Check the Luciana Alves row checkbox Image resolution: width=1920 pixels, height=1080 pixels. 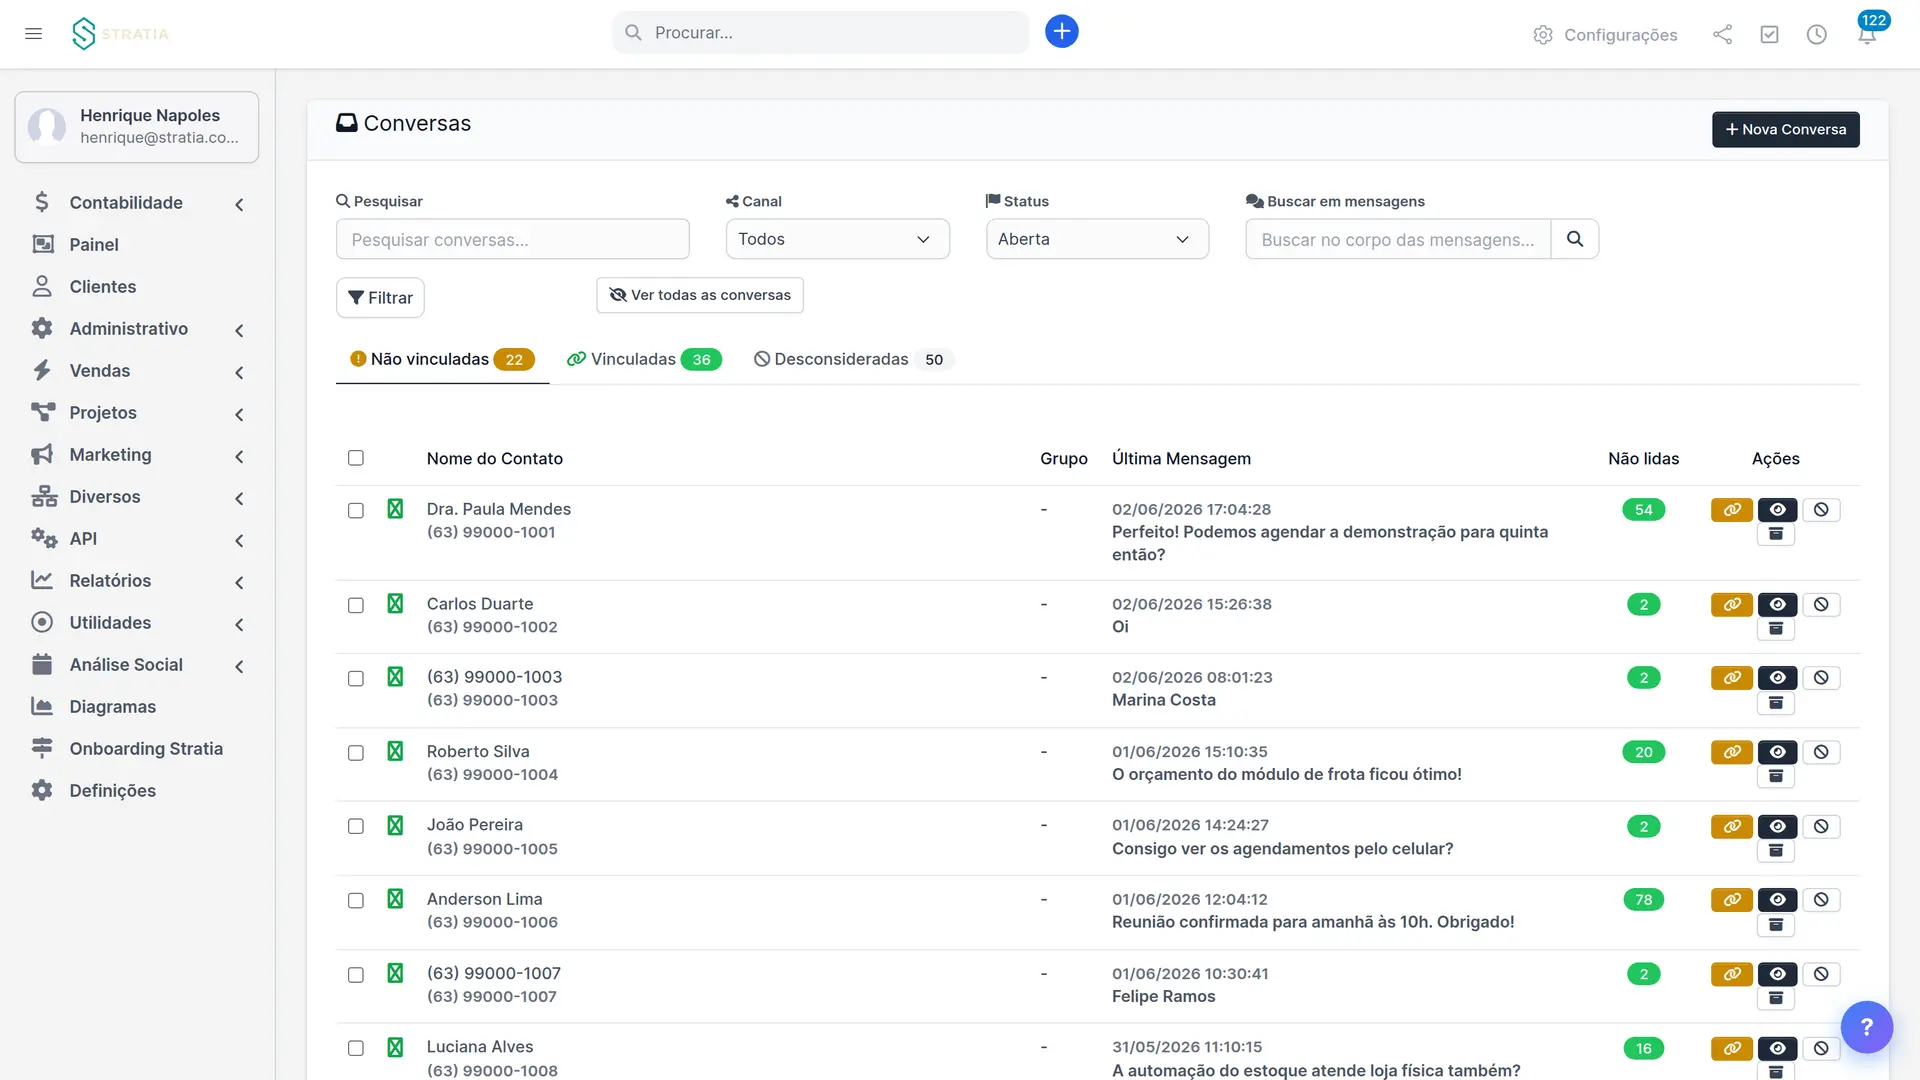coord(355,1048)
